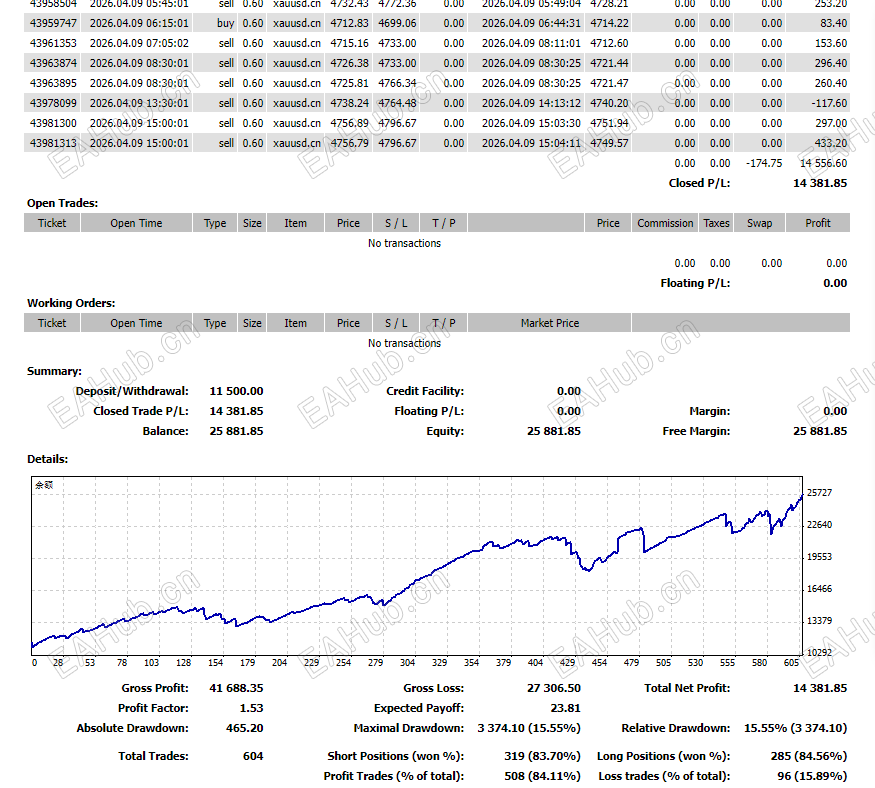875x788 pixels.
Task: Select close time 2026.04.09 14:13:12
Action: [x=531, y=103]
